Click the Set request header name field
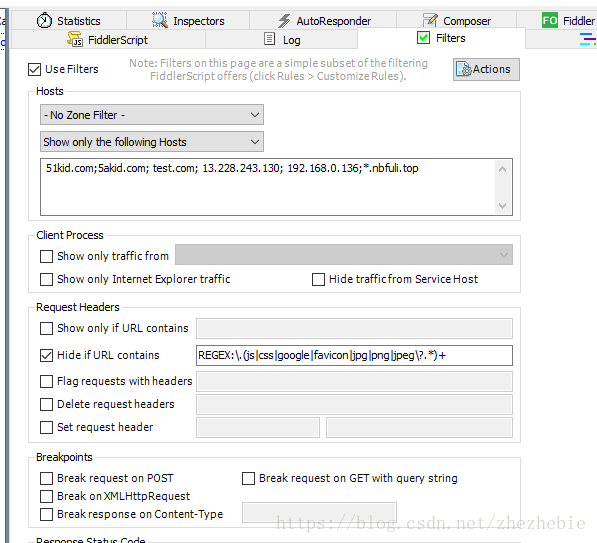This screenshot has width=597, height=543. [258, 428]
